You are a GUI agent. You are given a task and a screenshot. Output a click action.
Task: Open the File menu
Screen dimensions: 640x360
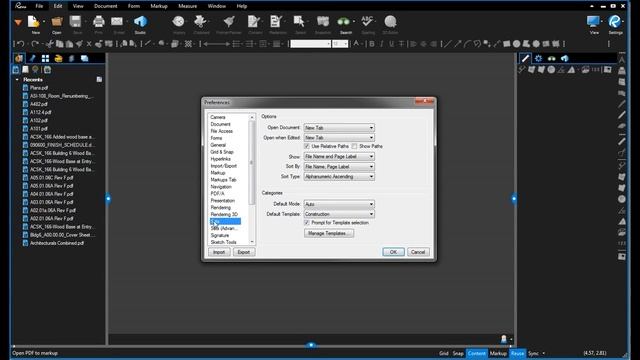(x=39, y=6)
